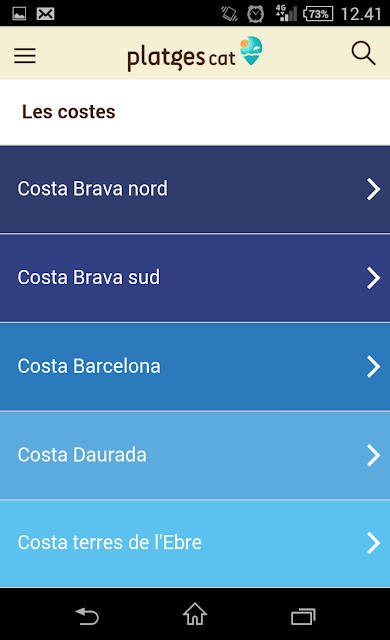Go to the Android home screen

195,614
